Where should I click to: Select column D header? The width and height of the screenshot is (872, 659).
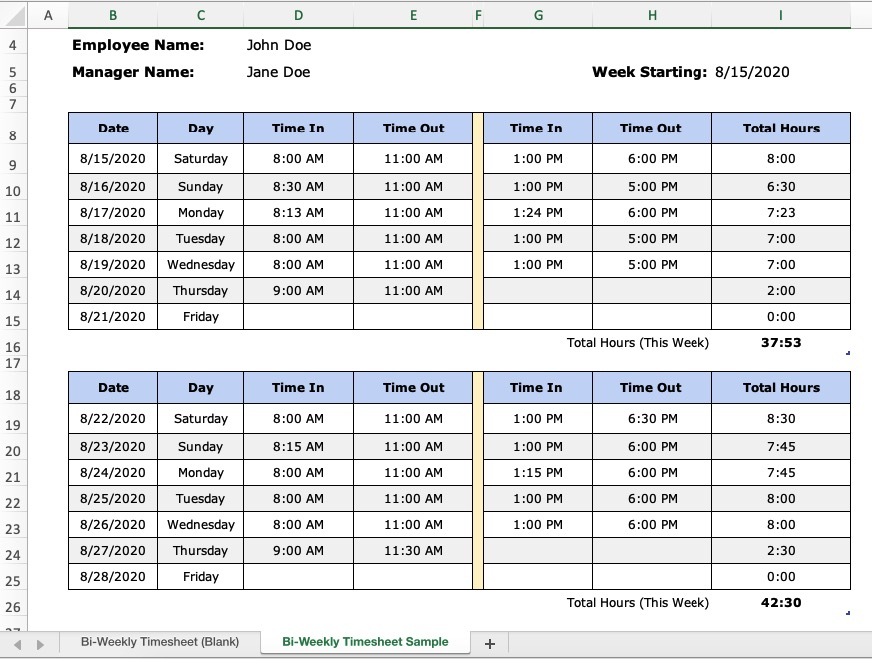click(x=299, y=16)
